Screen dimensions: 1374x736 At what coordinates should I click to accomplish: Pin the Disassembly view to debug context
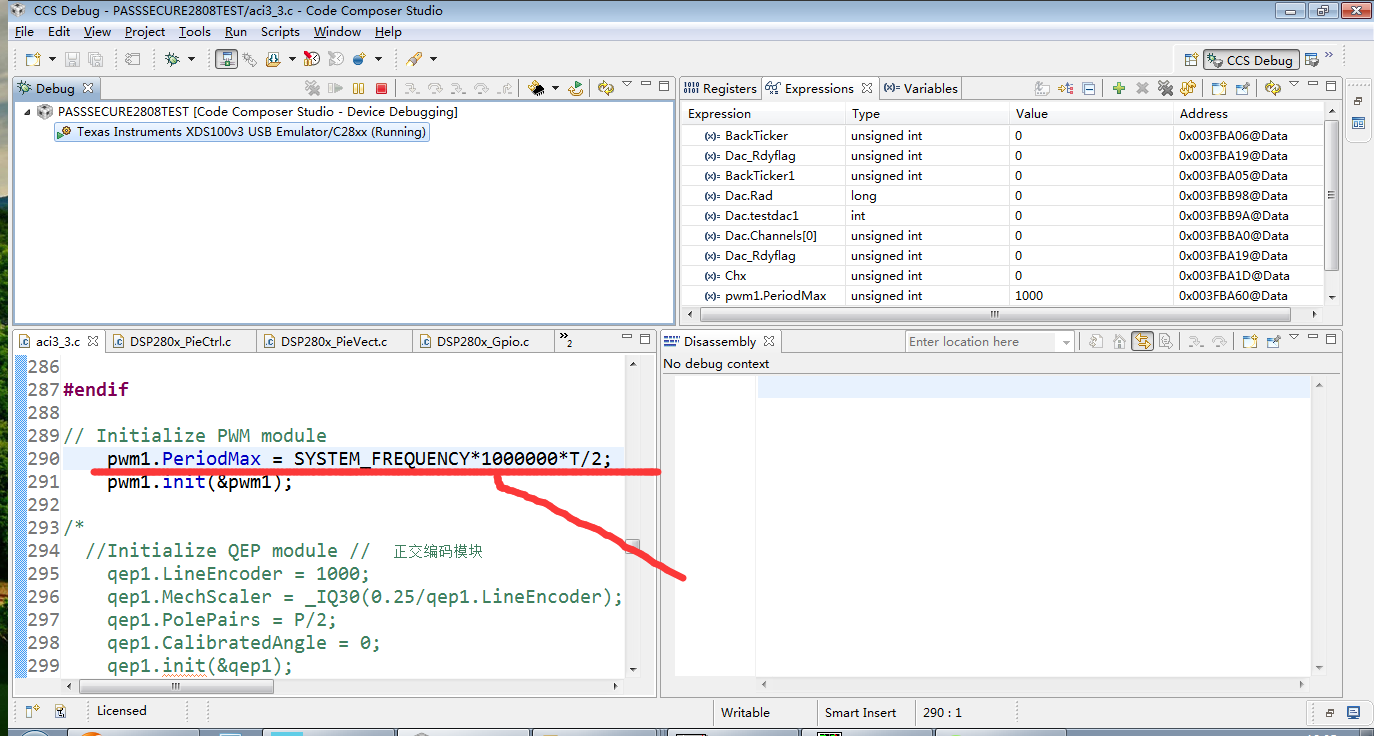1273,341
